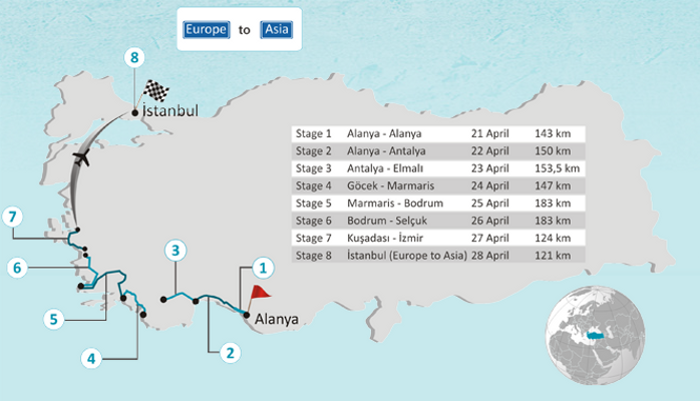Screen dimensions: 700x401
Task: Click the stage 1 circle marker
Action: (x=261, y=267)
